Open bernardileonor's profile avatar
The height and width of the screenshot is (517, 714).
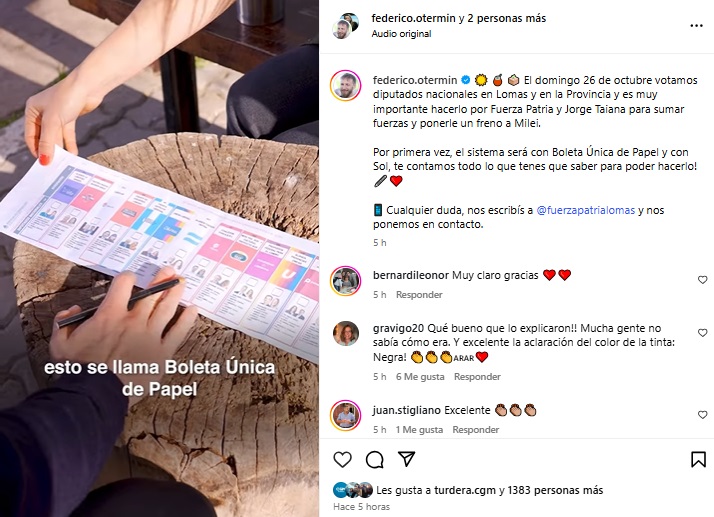(346, 281)
